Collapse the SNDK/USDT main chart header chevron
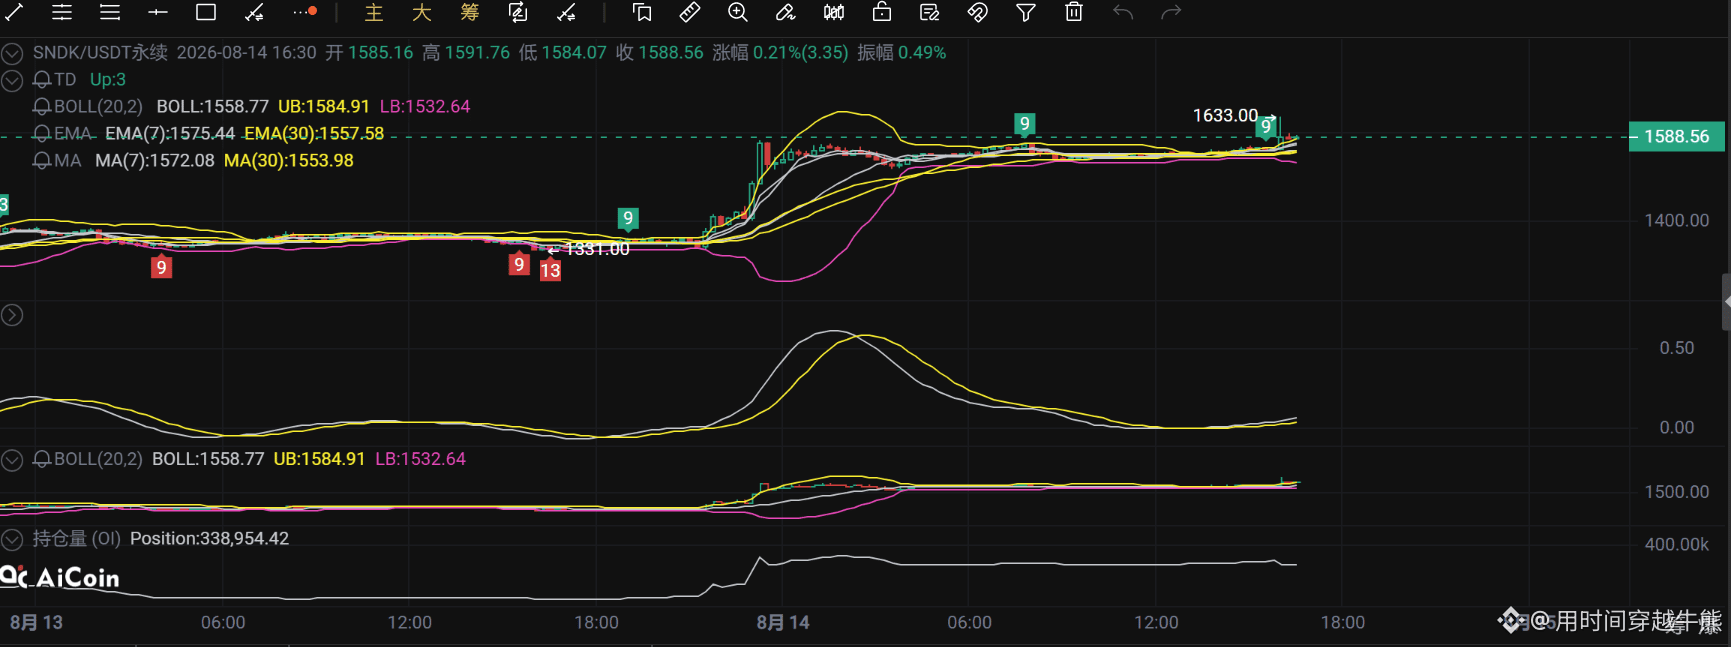 pyautogui.click(x=12, y=53)
